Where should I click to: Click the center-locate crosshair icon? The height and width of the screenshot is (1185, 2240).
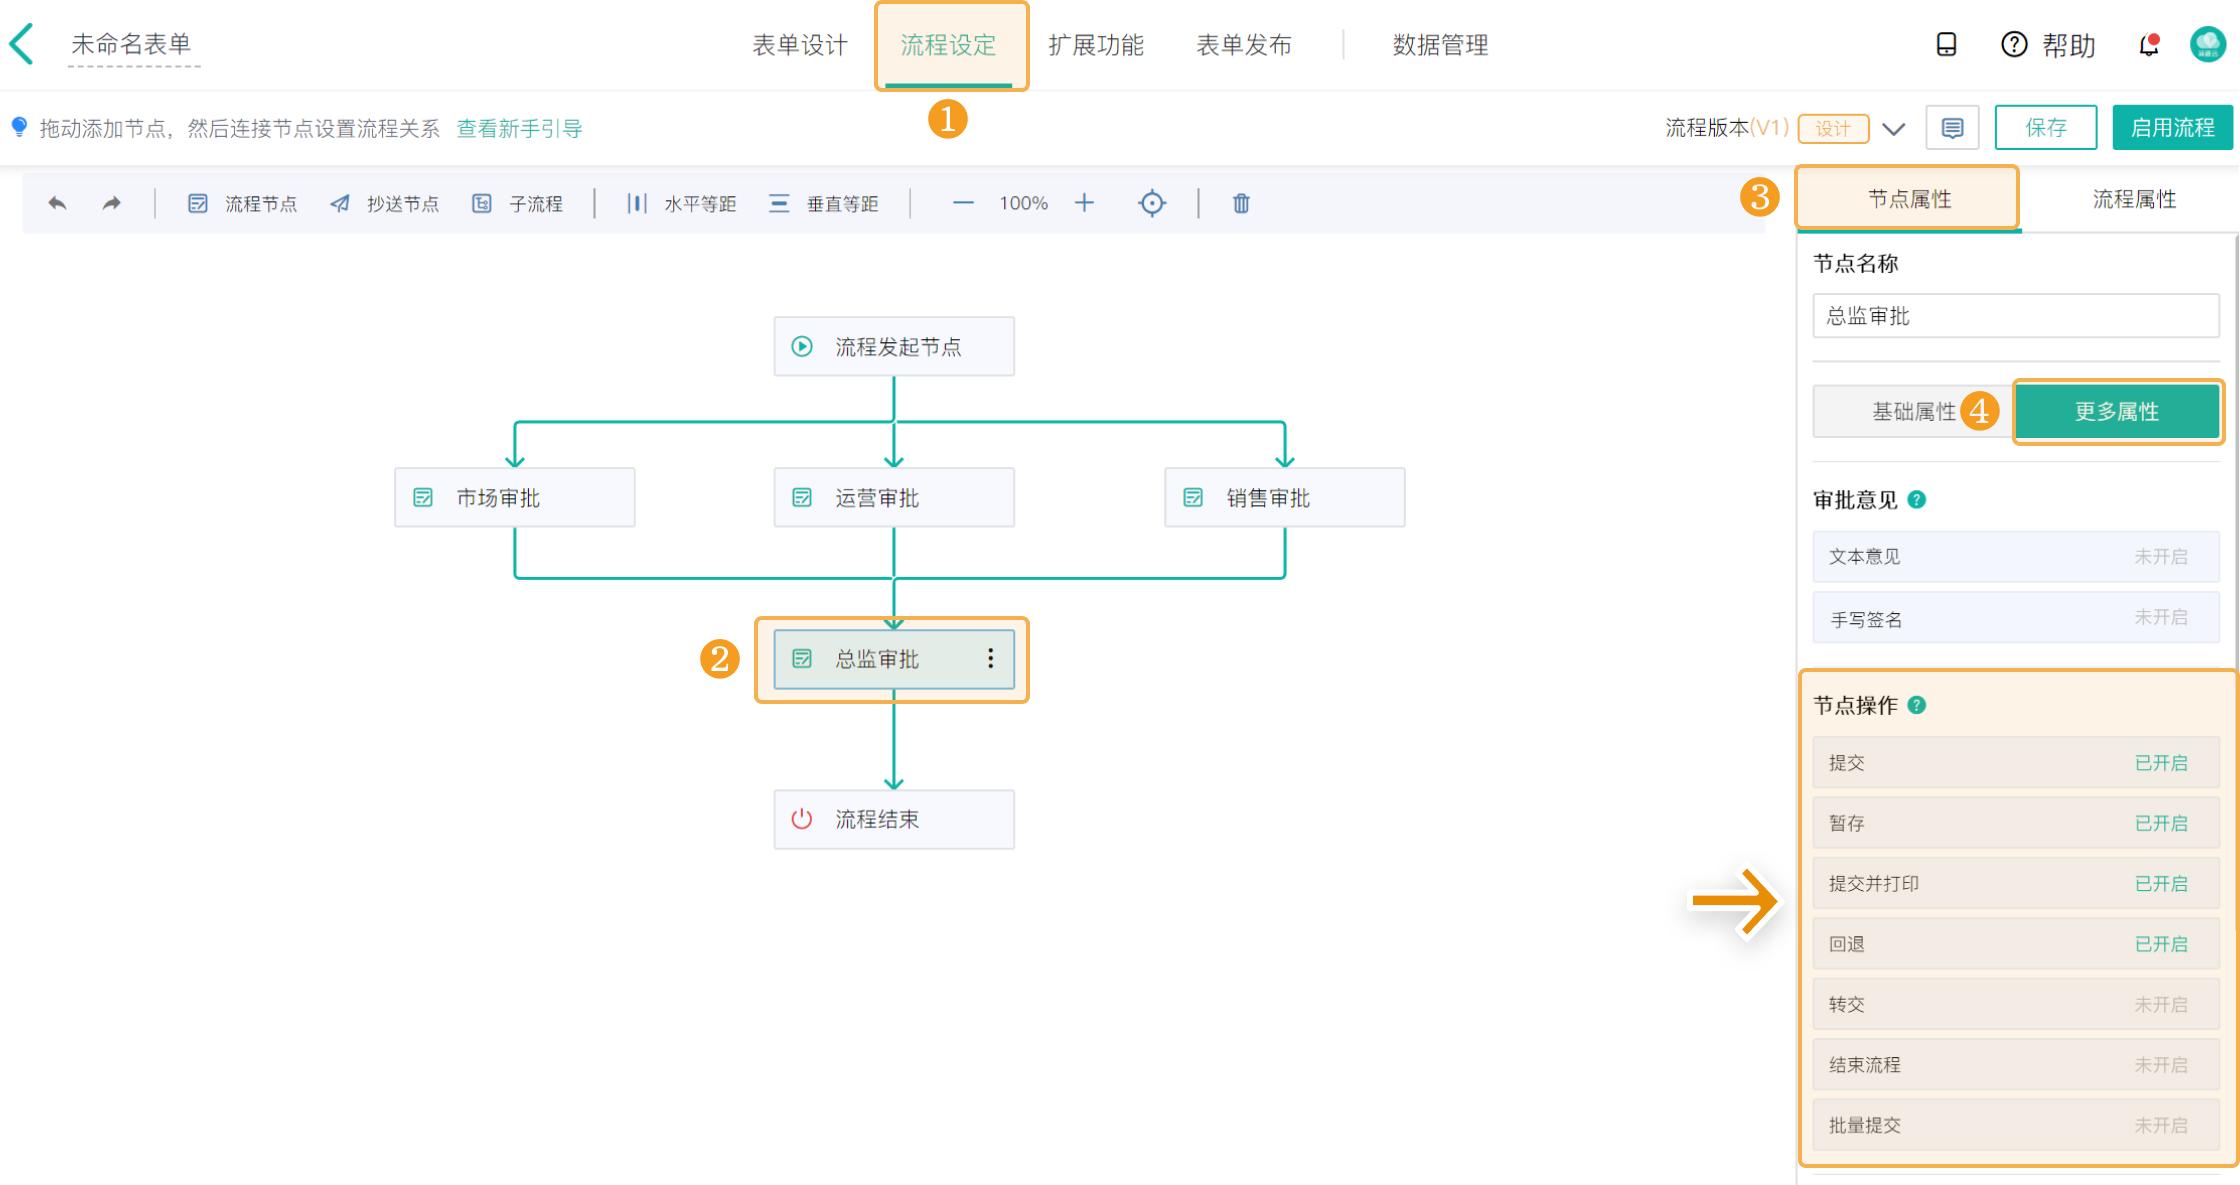click(x=1152, y=203)
